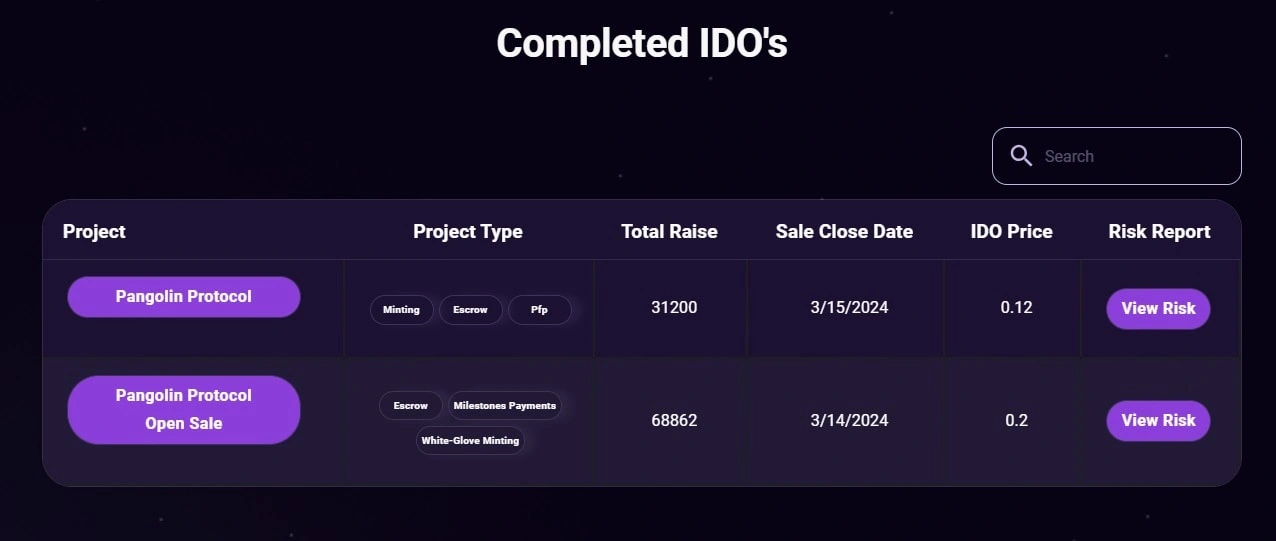The image size is (1276, 541).
Task: Click the Completed IDO's heading
Action: tap(642, 44)
